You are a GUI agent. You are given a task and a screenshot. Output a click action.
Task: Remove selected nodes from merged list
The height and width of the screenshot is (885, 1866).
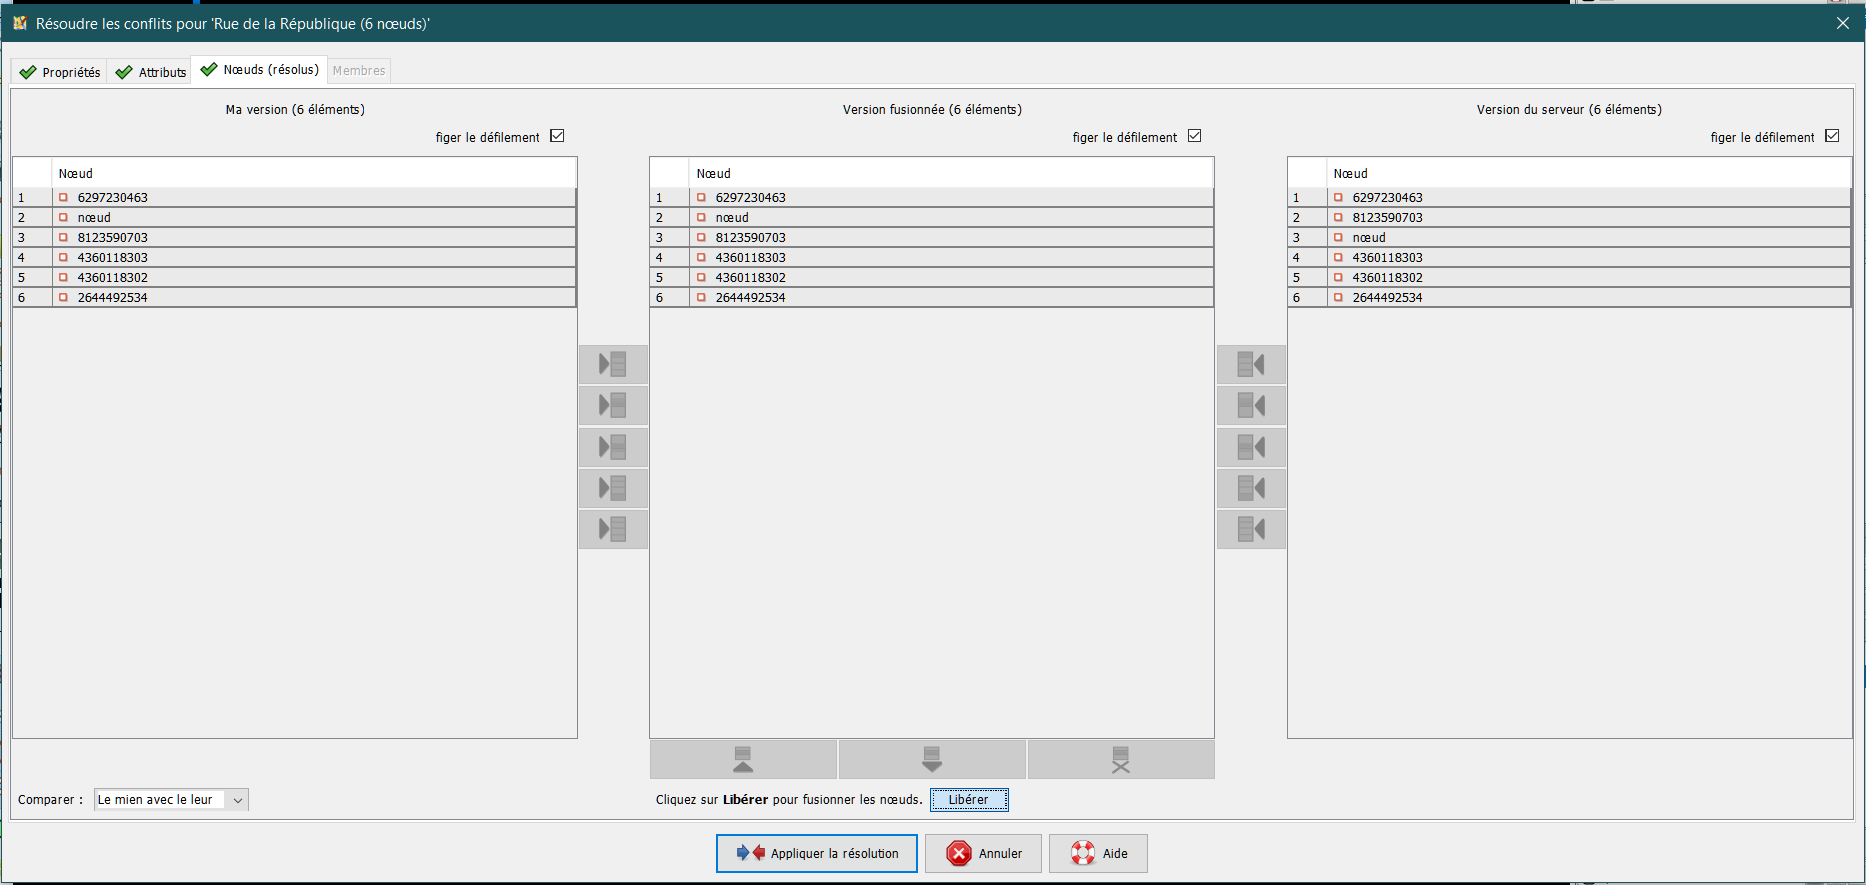(1121, 760)
